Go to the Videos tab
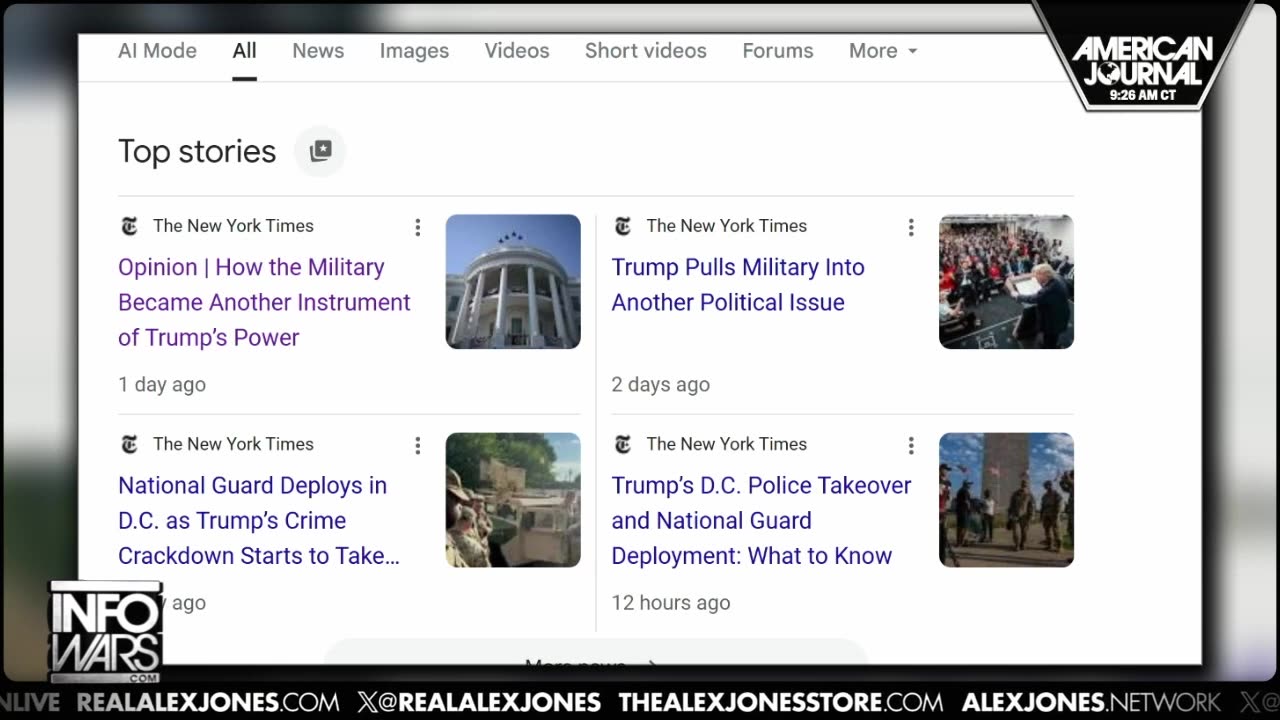Viewport: 1280px width, 720px height. click(517, 51)
